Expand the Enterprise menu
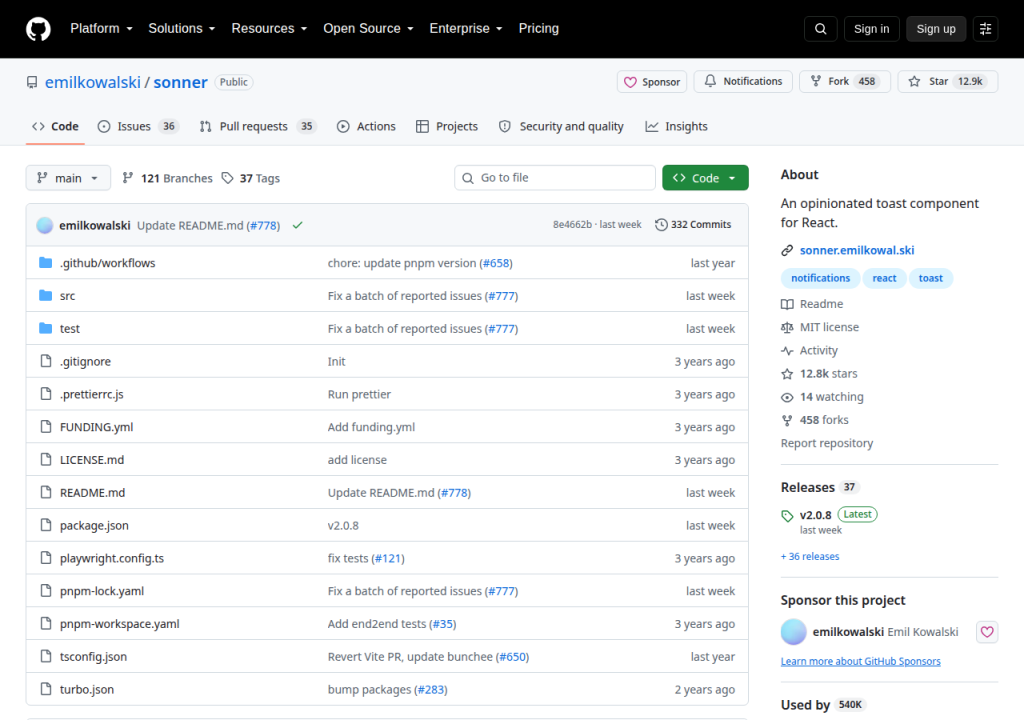1024x720 pixels. click(466, 29)
